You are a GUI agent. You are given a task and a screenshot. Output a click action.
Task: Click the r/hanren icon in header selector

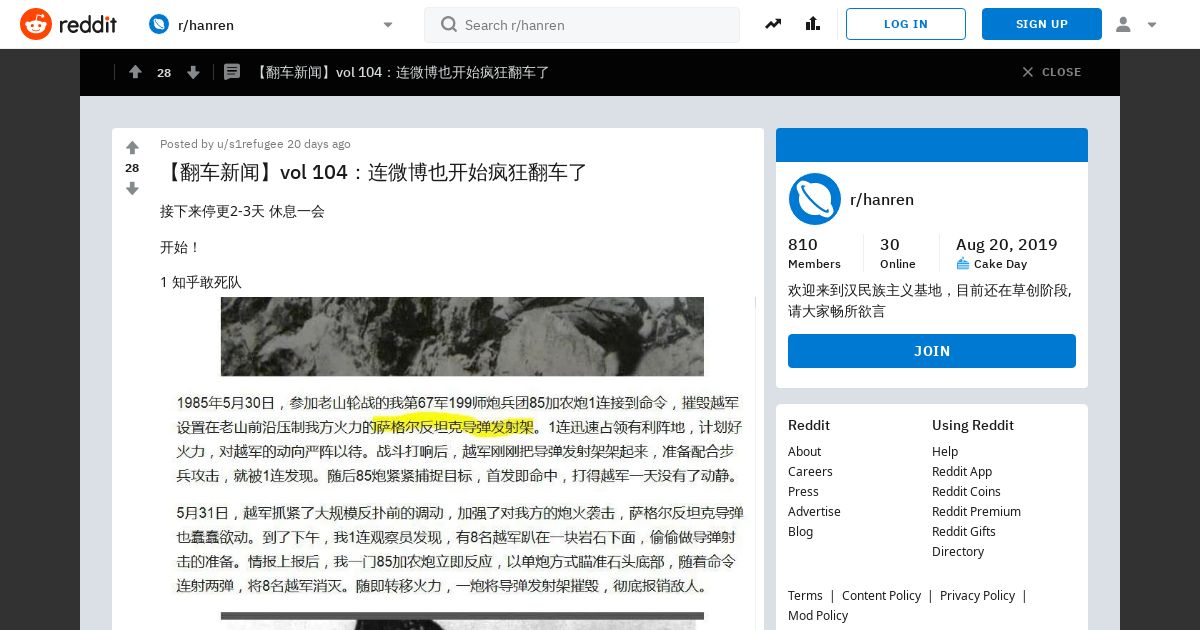[159, 24]
